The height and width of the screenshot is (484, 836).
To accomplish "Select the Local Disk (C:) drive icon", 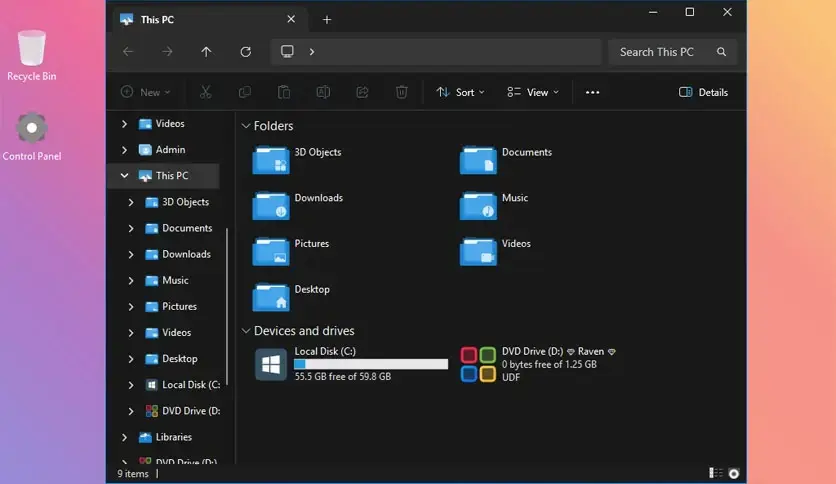I will point(271,365).
